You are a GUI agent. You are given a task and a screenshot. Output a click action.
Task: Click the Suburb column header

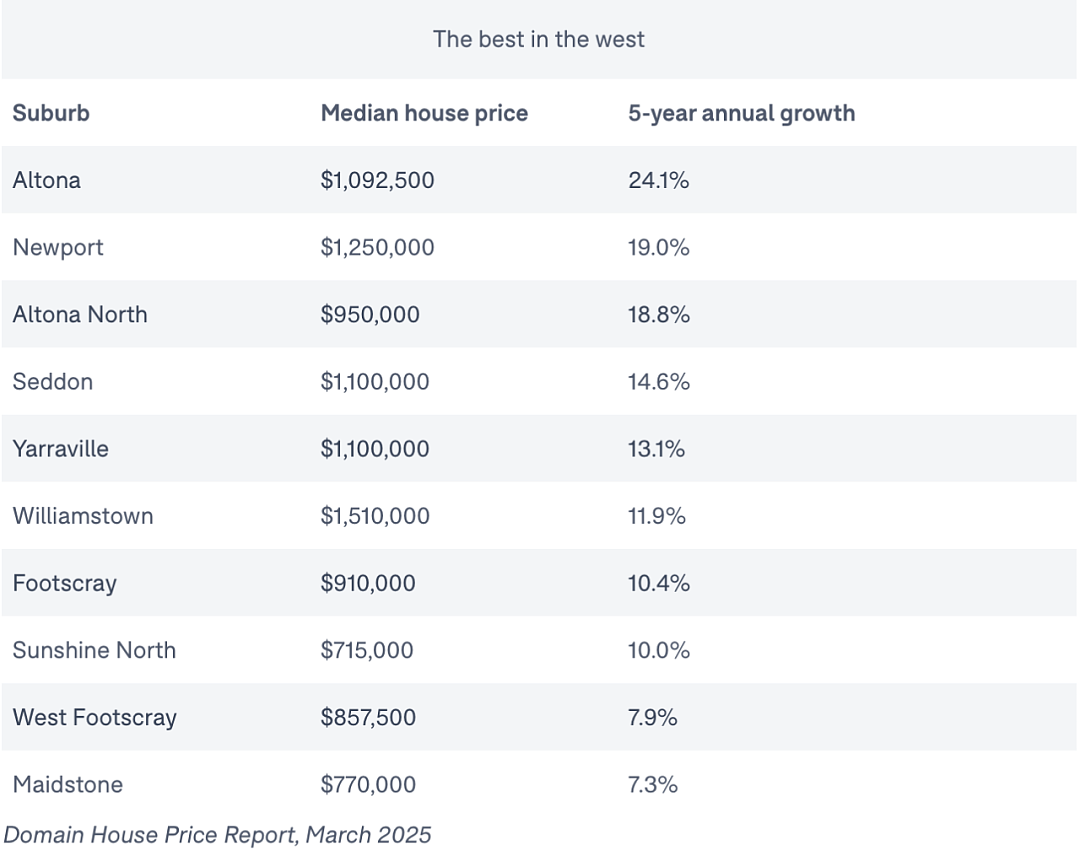51,113
